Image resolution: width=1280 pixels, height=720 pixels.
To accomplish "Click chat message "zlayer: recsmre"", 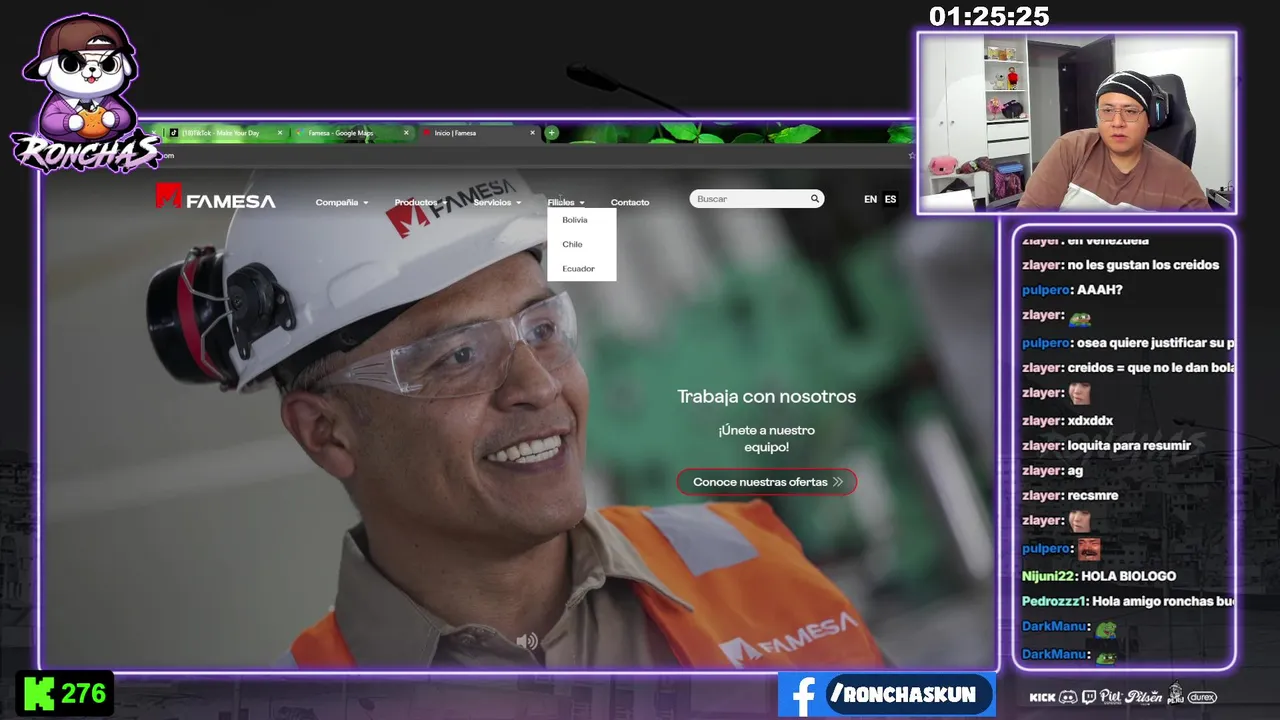I will tap(1070, 496).
